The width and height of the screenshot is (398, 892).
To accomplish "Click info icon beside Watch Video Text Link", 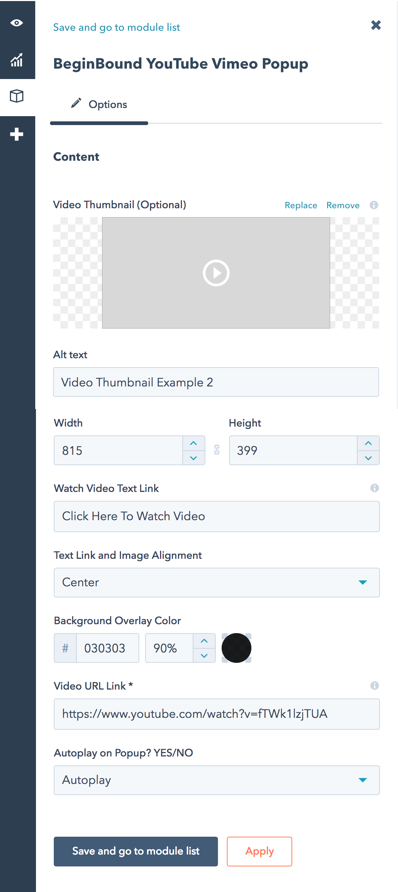I will 374,488.
